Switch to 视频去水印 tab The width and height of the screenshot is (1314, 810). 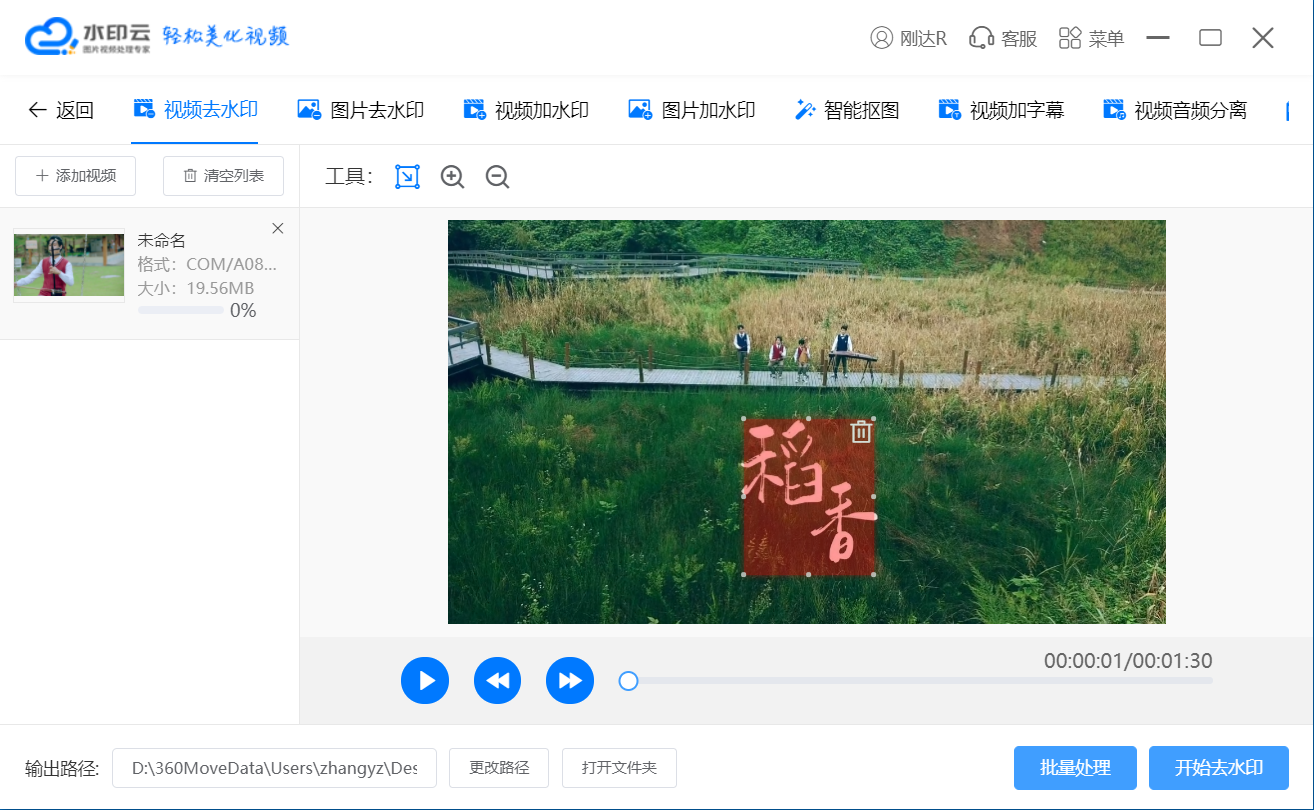pyautogui.click(x=196, y=110)
